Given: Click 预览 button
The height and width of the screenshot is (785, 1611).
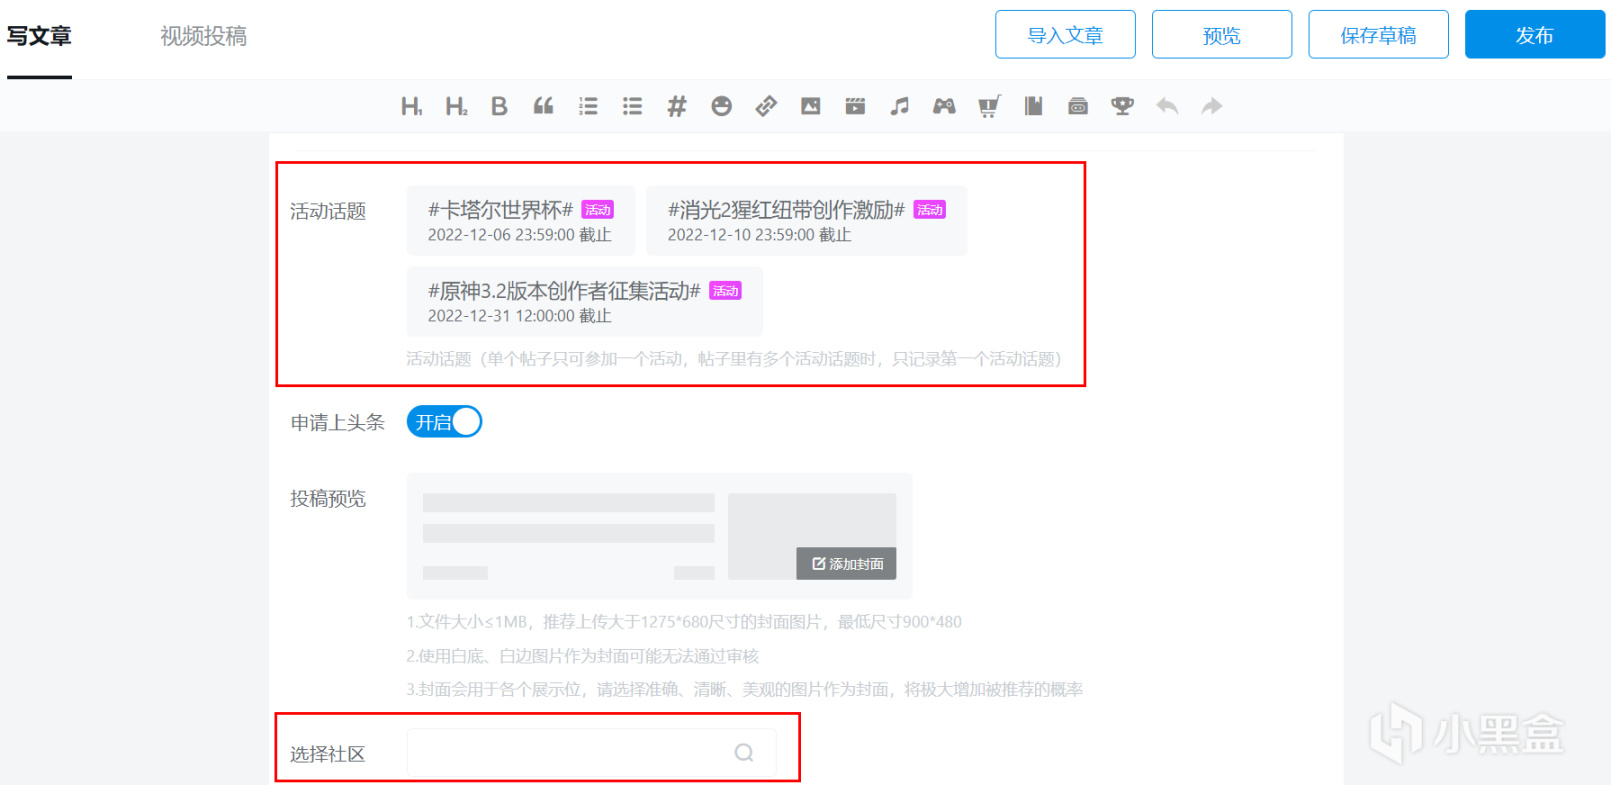Looking at the screenshot, I should coord(1222,35).
